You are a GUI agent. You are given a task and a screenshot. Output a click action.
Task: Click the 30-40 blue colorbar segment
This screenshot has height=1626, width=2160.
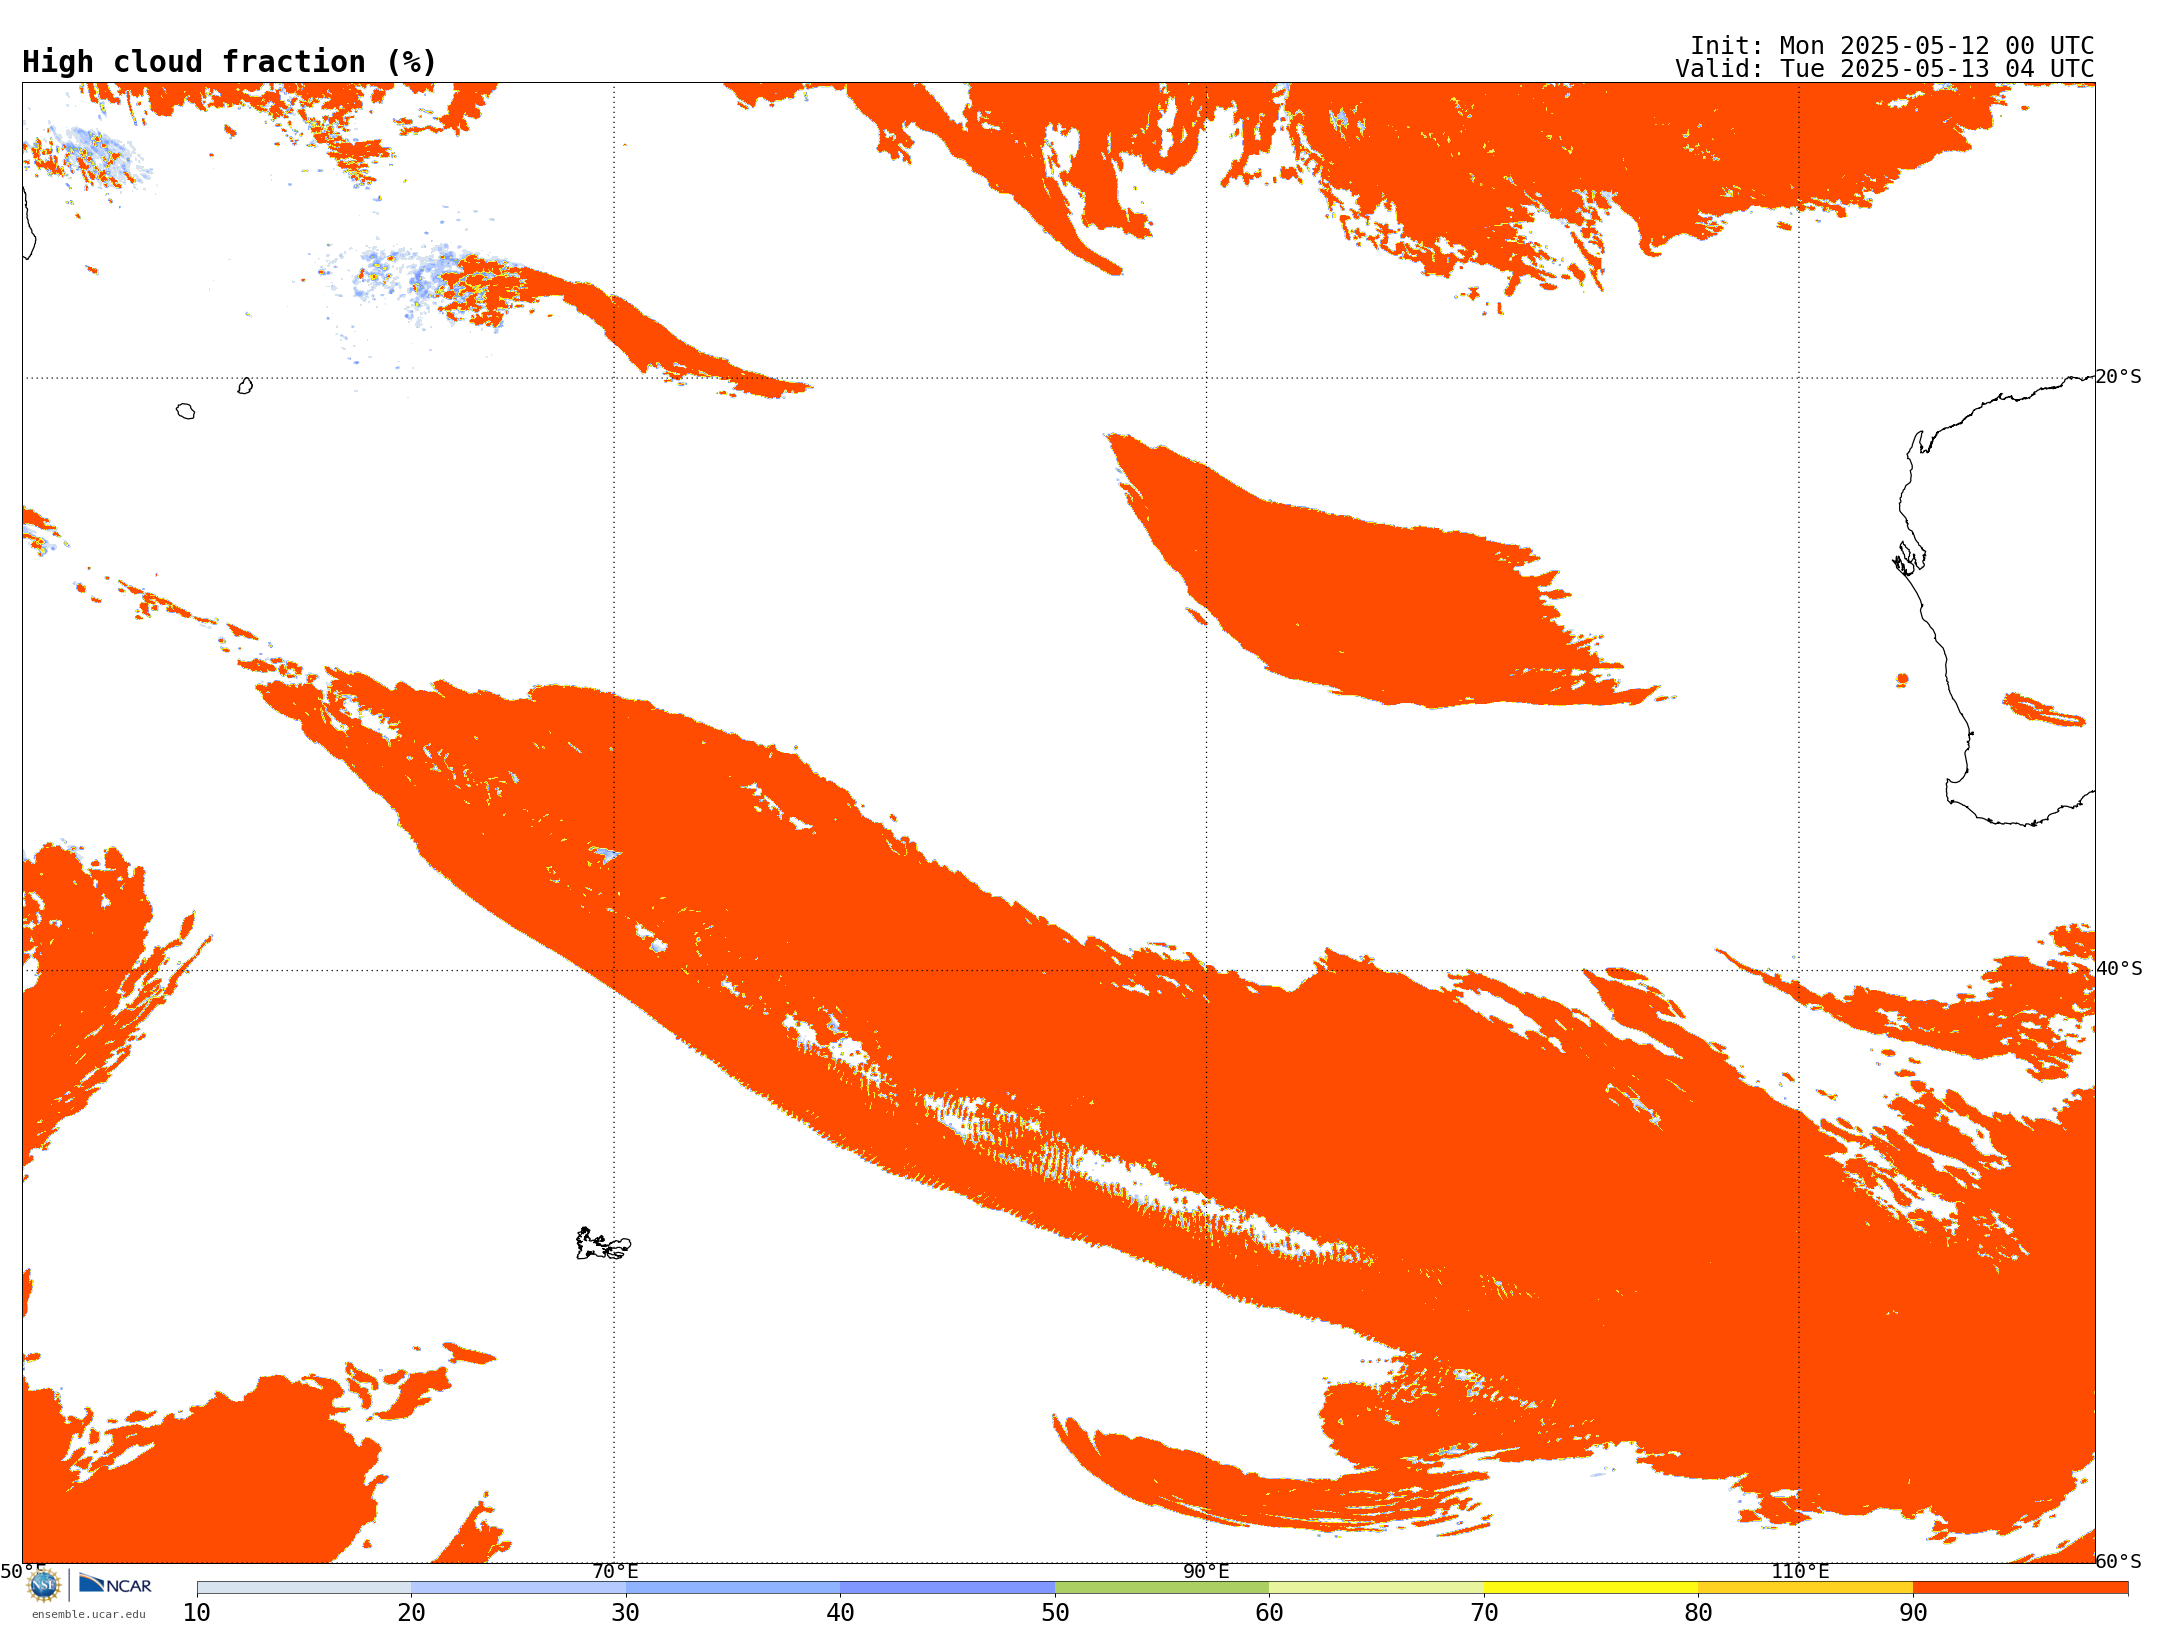point(733,1588)
